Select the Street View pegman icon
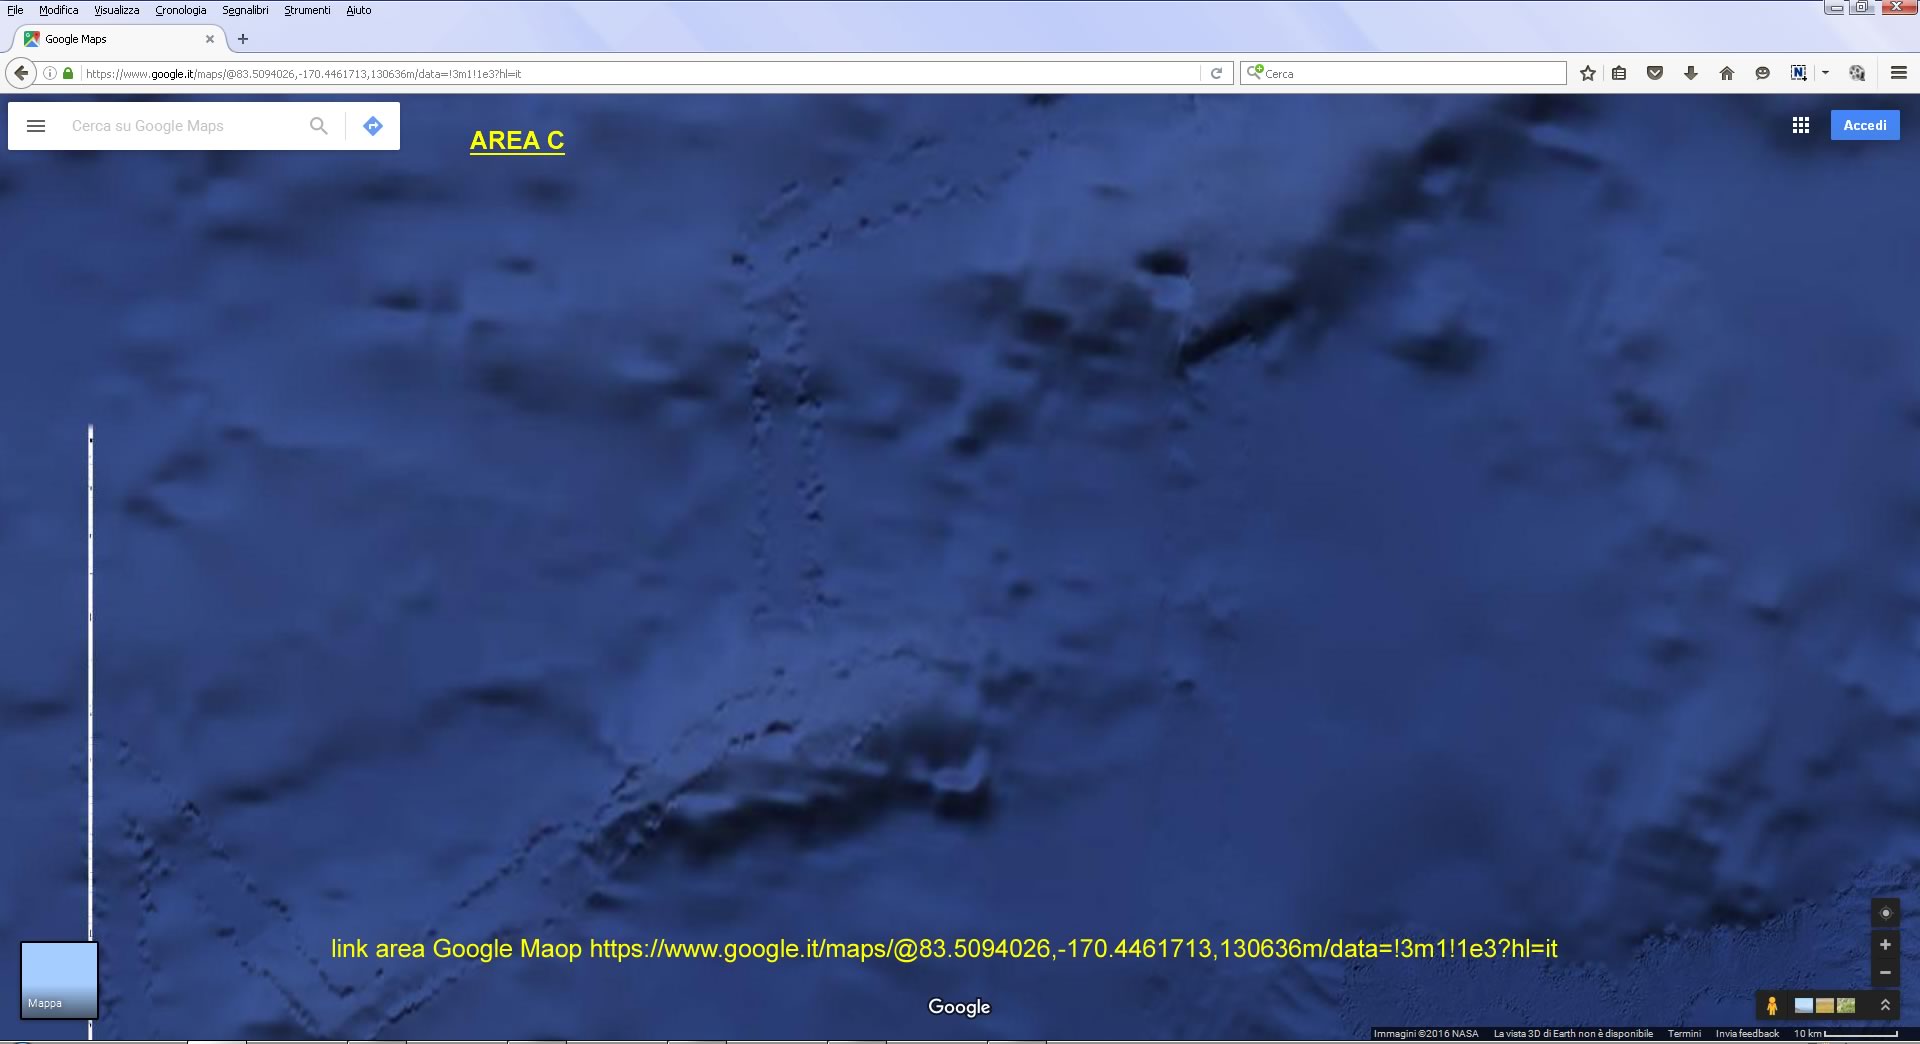 pos(1772,1006)
